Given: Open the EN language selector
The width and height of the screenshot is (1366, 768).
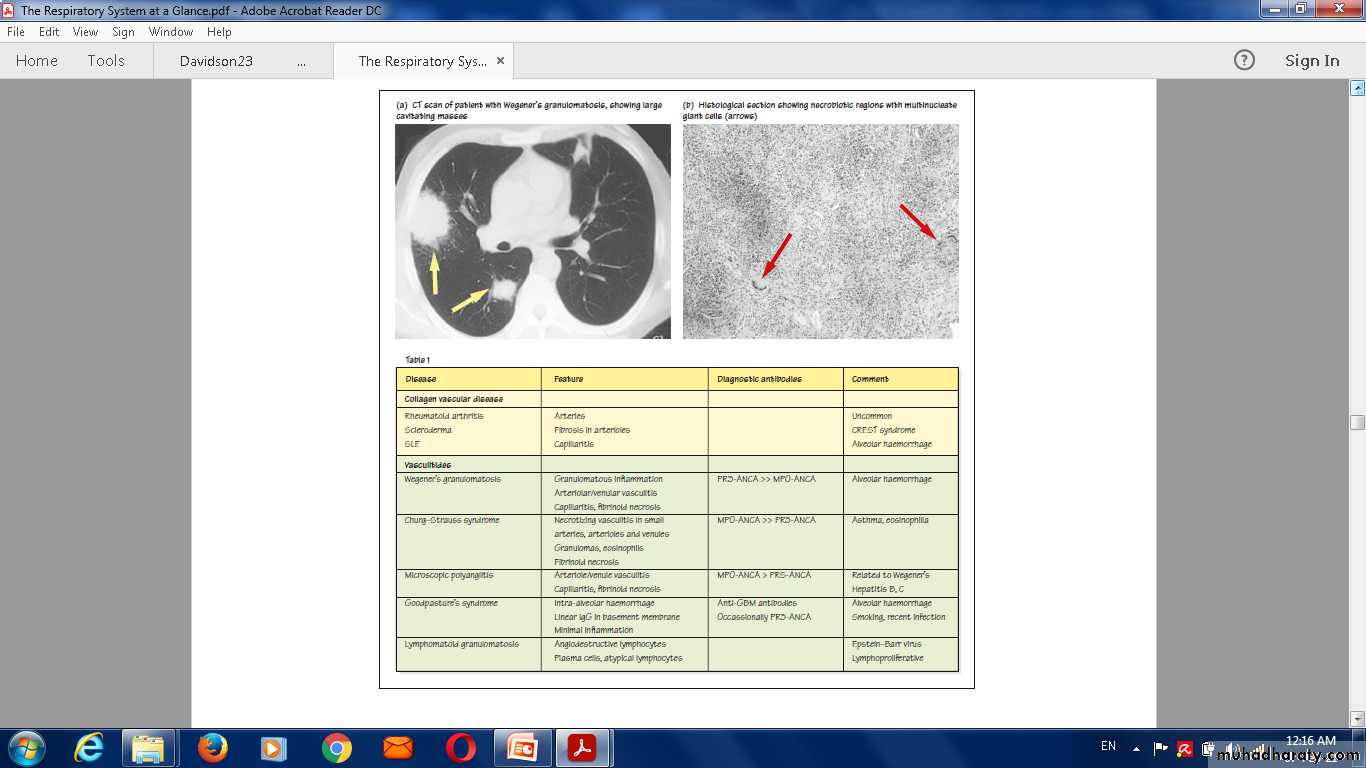Looking at the screenshot, I should pyautogui.click(x=1108, y=746).
